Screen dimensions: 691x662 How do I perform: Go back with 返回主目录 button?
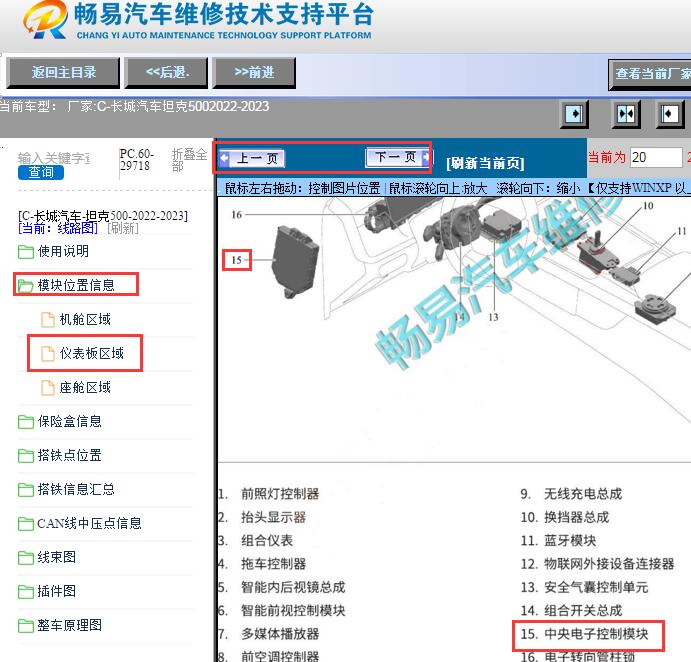(x=63, y=72)
